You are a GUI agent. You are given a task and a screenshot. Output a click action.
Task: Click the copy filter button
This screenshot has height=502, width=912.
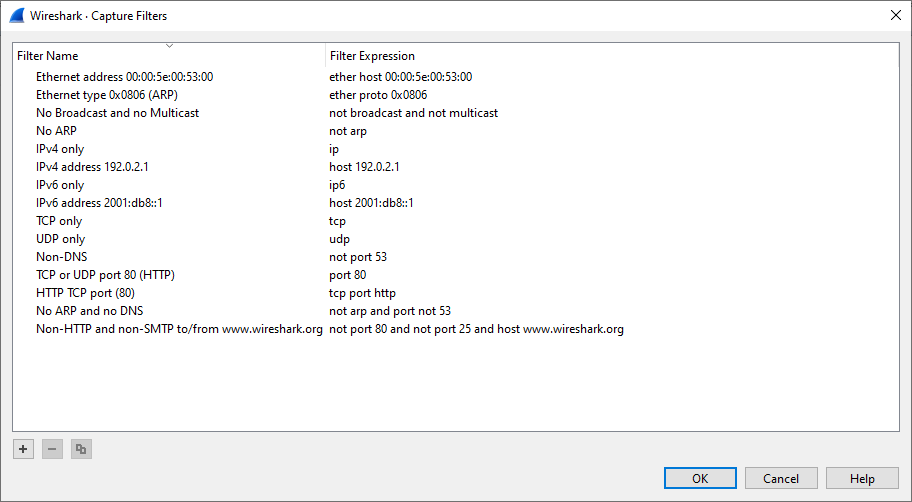pyautogui.click(x=81, y=449)
